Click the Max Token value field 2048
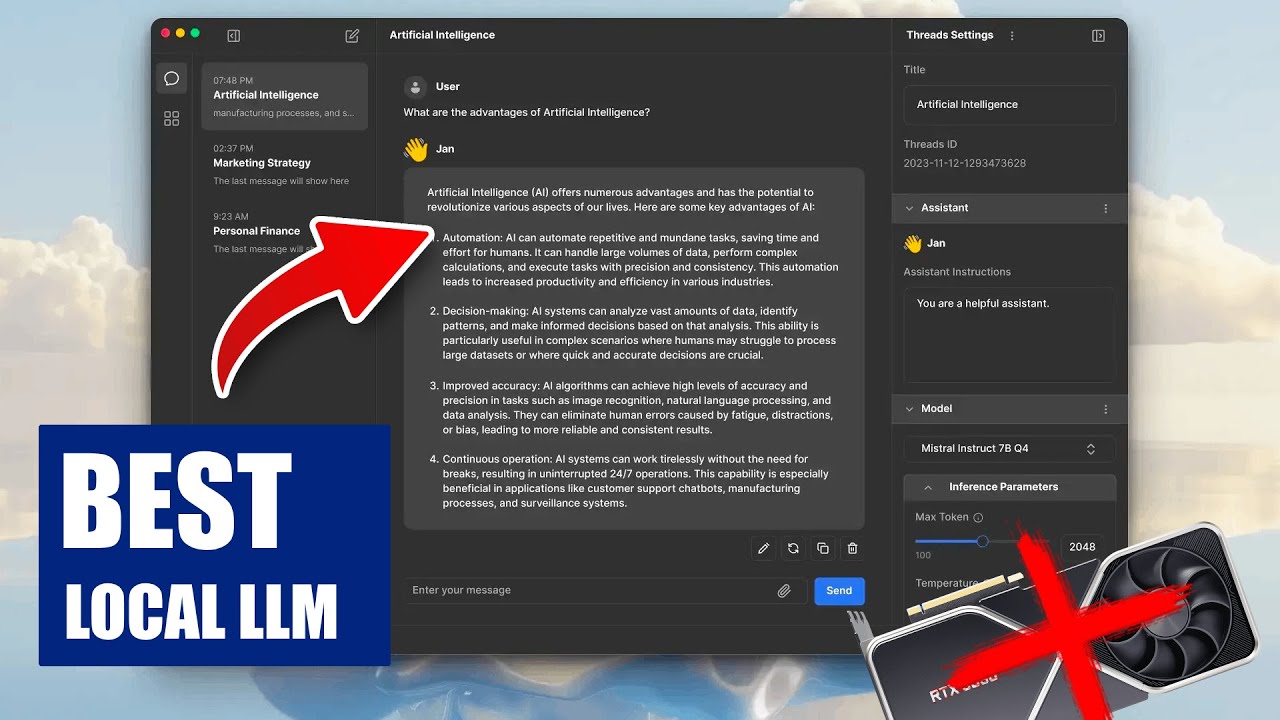 (x=1082, y=547)
